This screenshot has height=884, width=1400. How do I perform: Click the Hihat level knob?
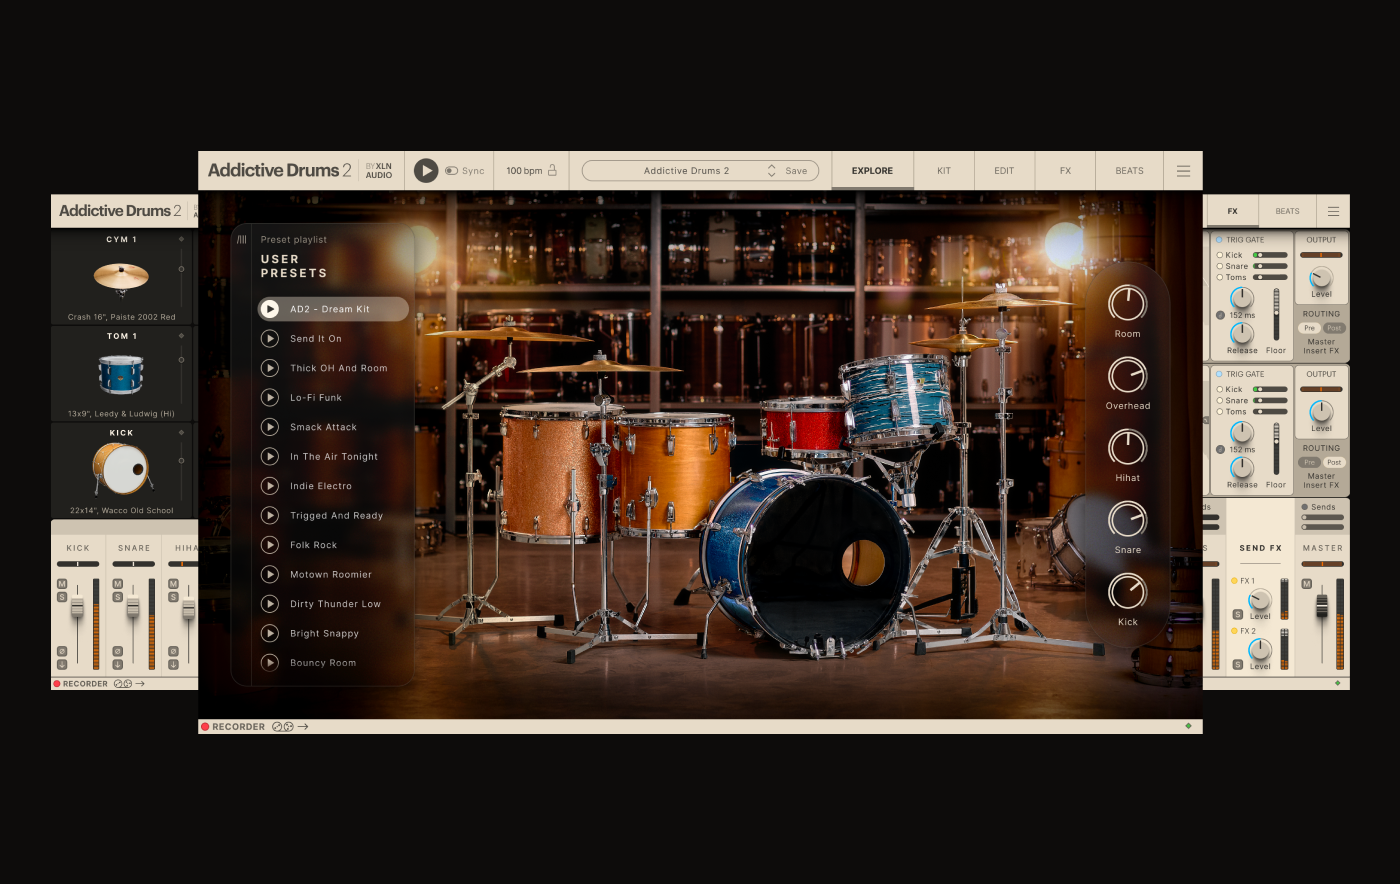tap(1127, 447)
